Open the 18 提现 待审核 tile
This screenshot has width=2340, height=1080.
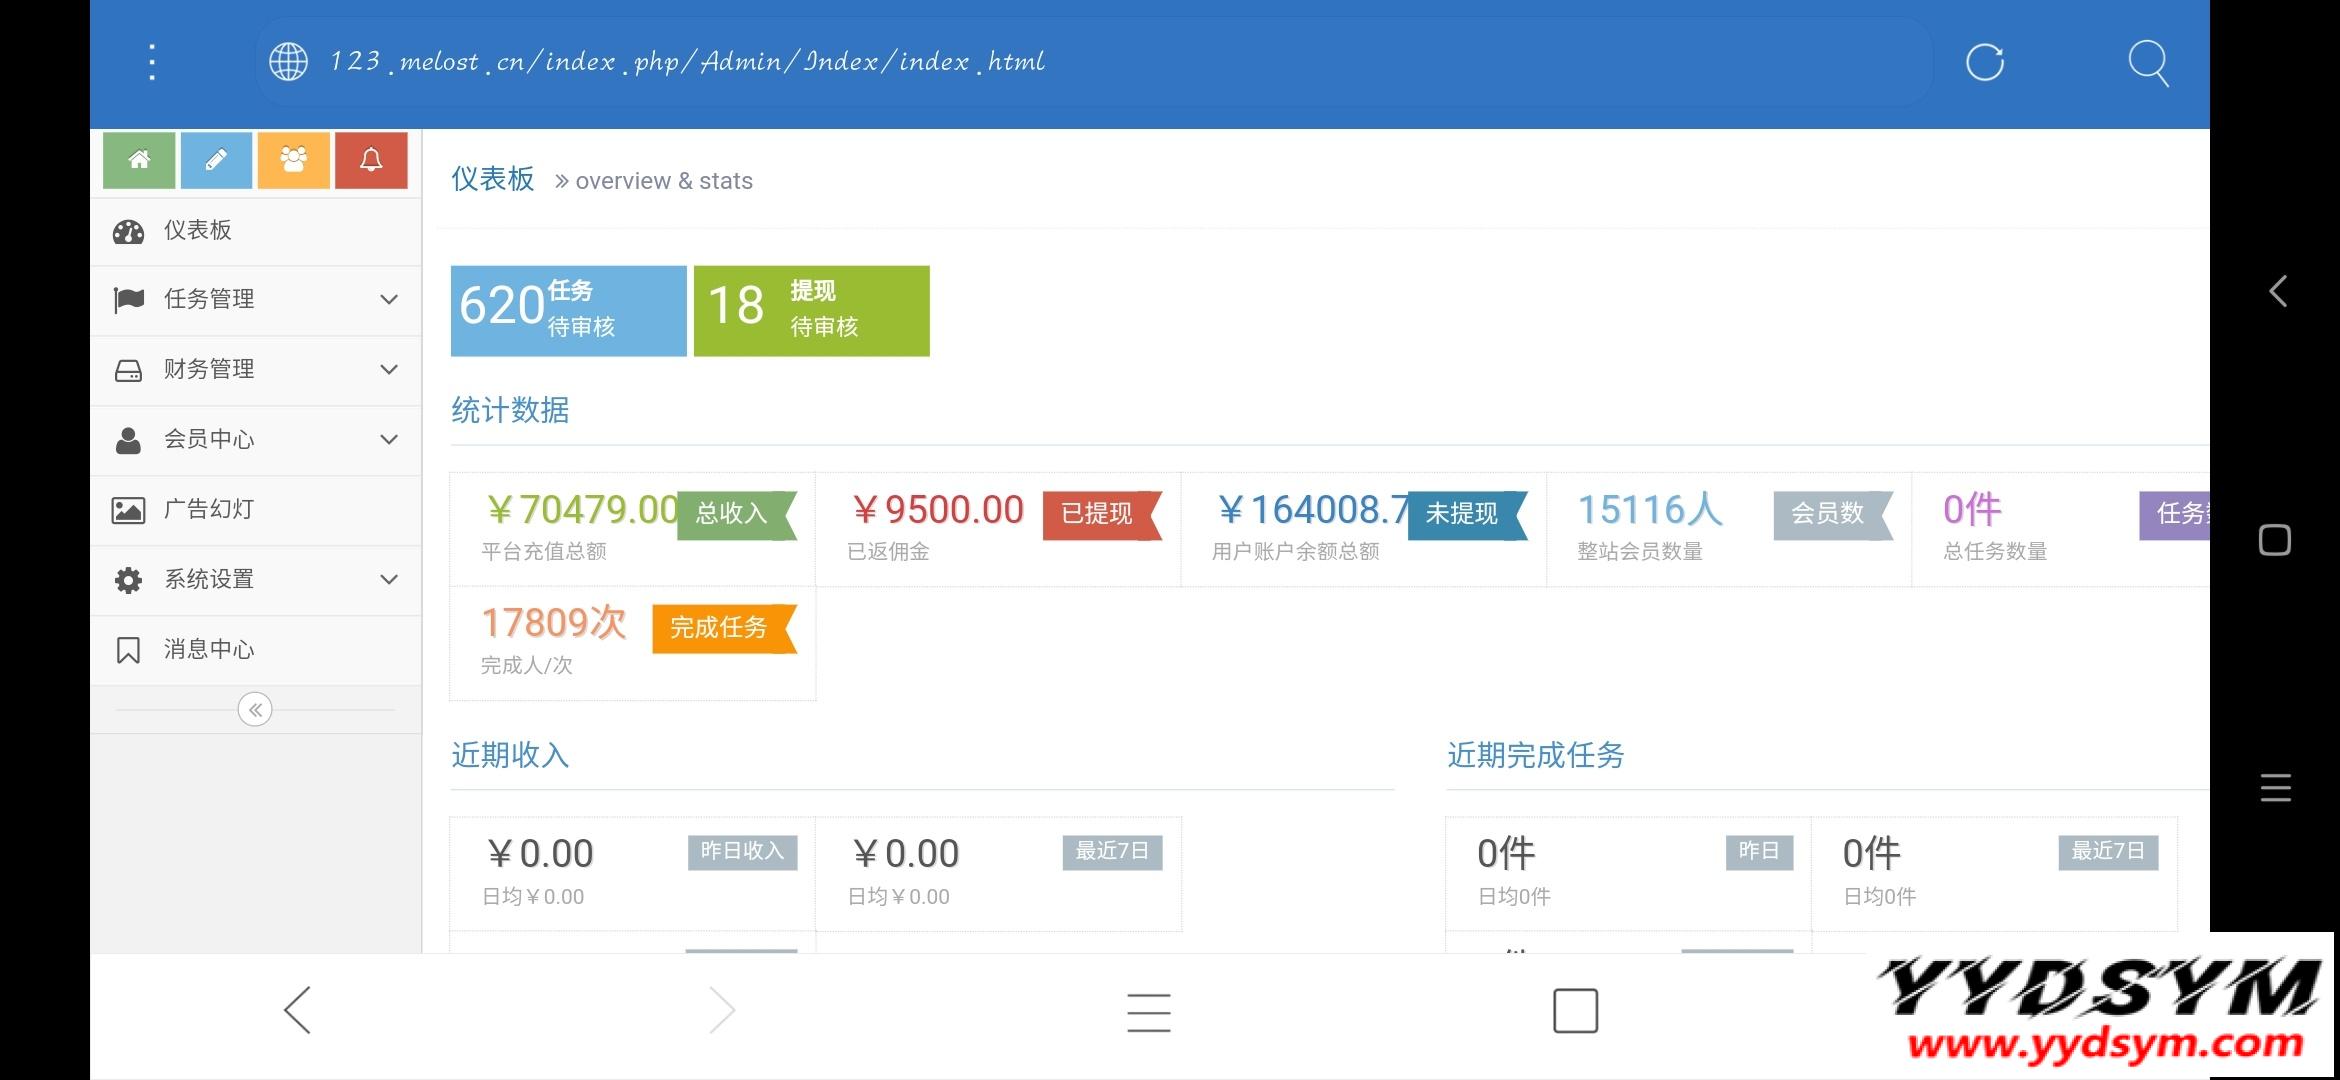click(811, 310)
